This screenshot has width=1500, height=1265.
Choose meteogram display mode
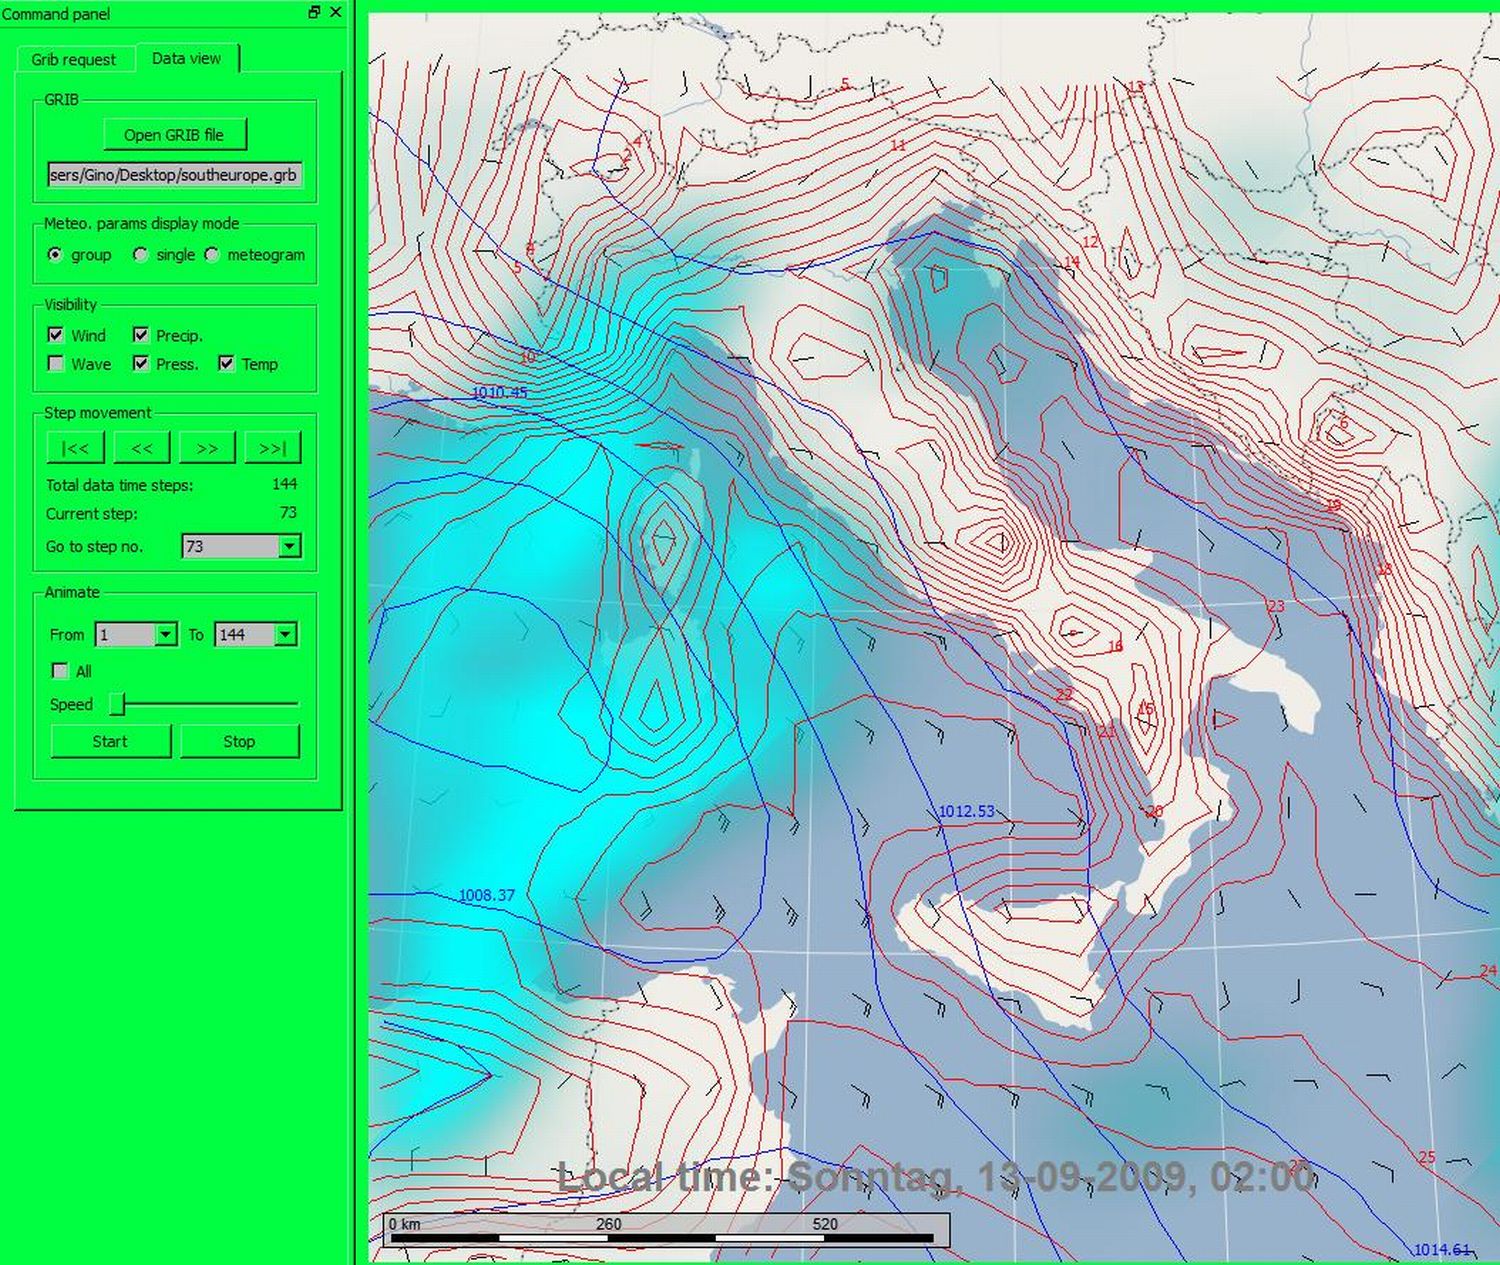pos(212,255)
